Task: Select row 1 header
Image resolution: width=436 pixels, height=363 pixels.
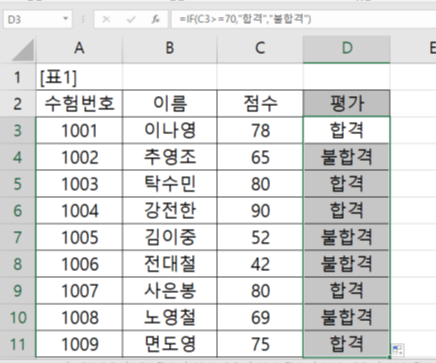Action: [x=18, y=77]
